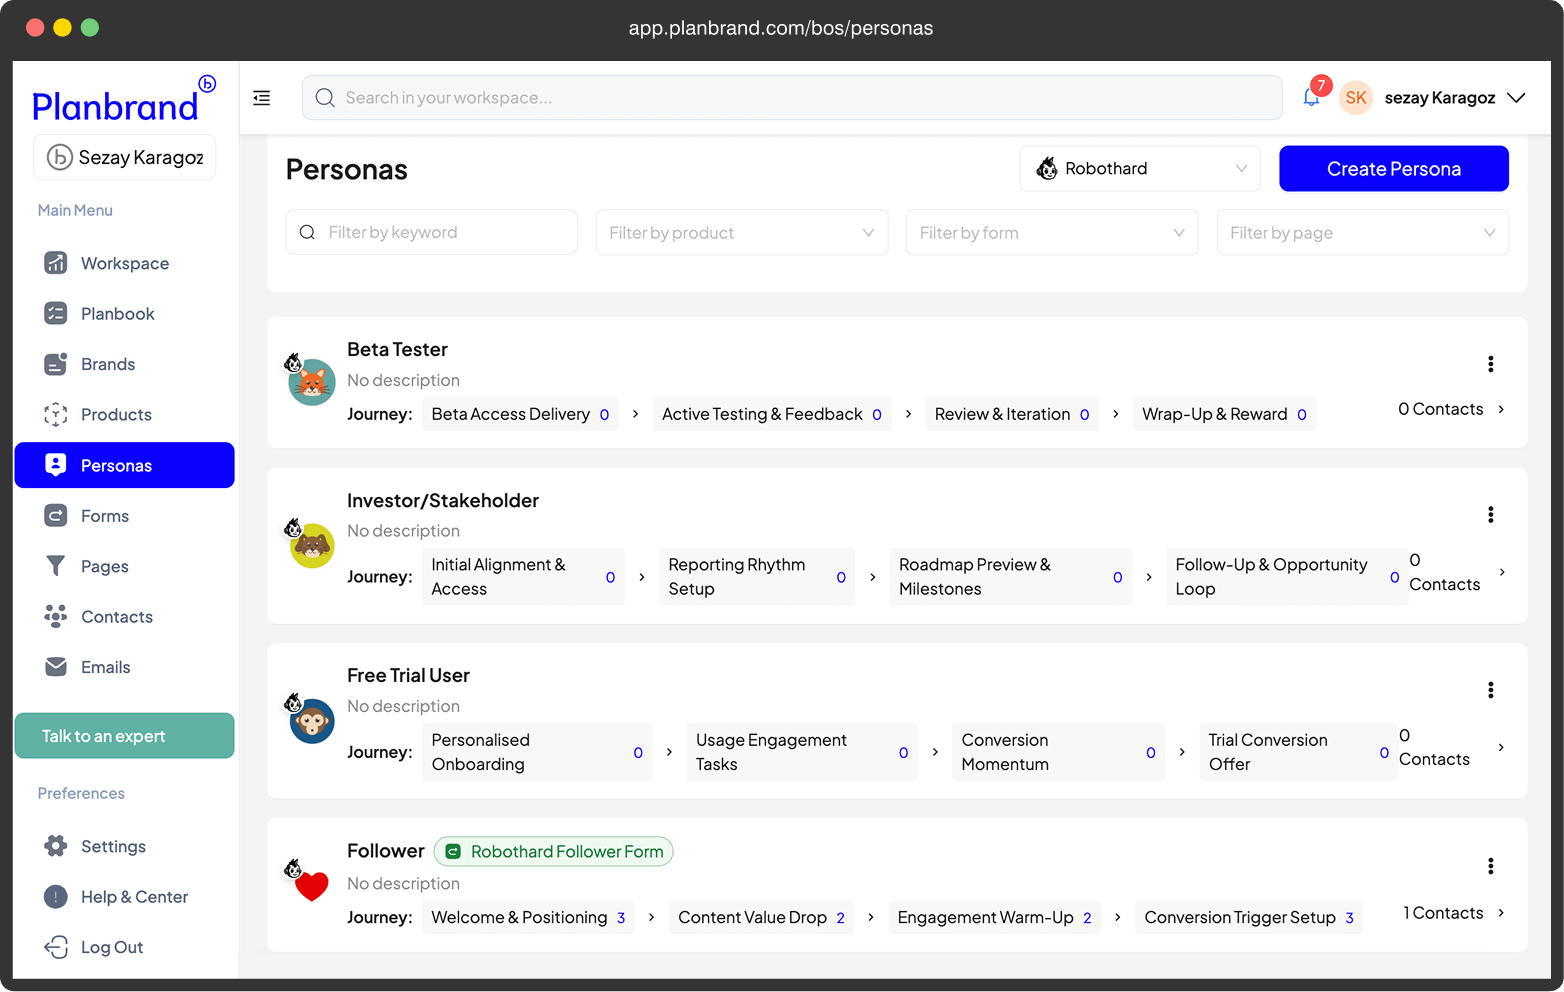Go to Workspace in the sidebar
The height and width of the screenshot is (992, 1564).
pos(124,264)
